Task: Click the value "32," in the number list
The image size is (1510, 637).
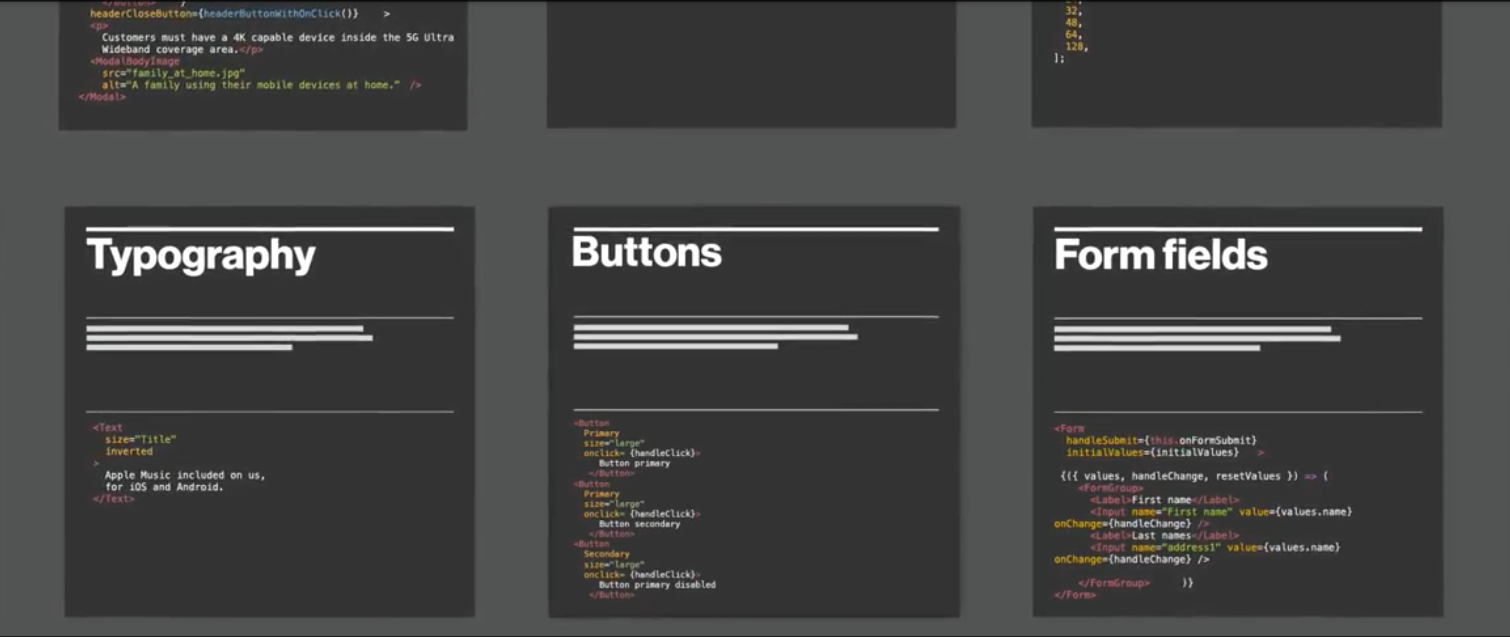Action: (x=1075, y=11)
